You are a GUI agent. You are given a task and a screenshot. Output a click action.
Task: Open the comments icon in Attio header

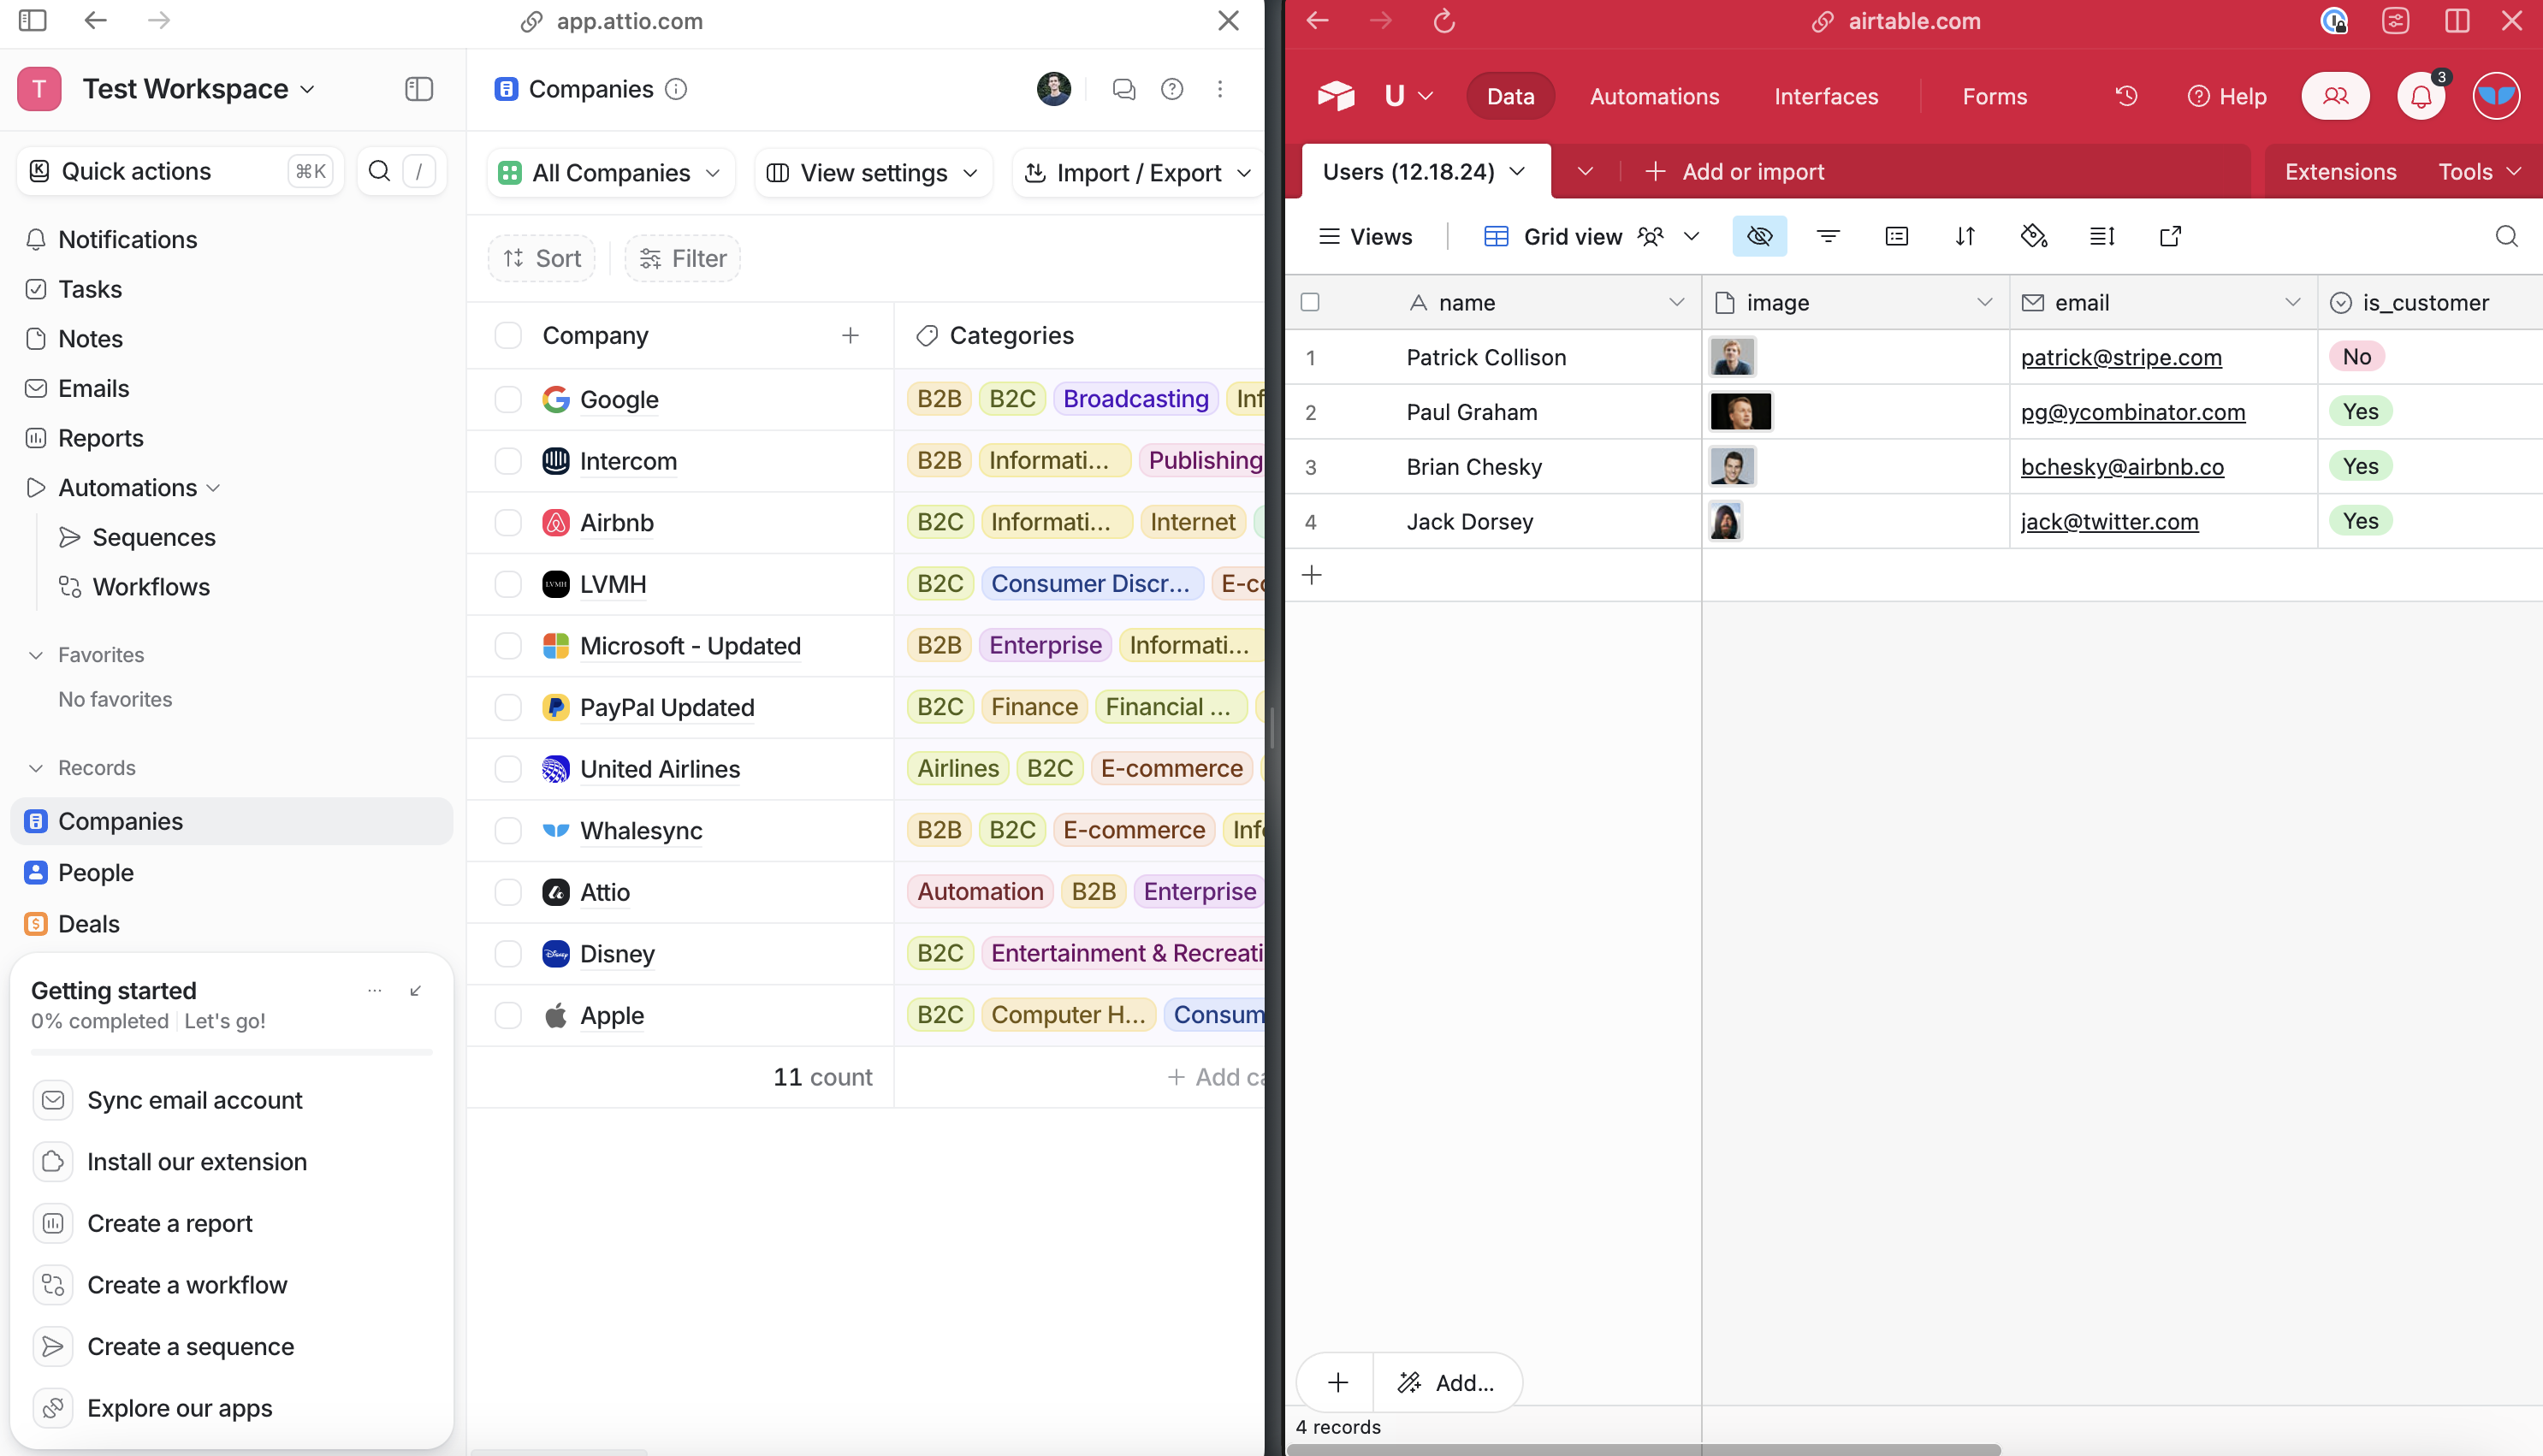[x=1124, y=89]
